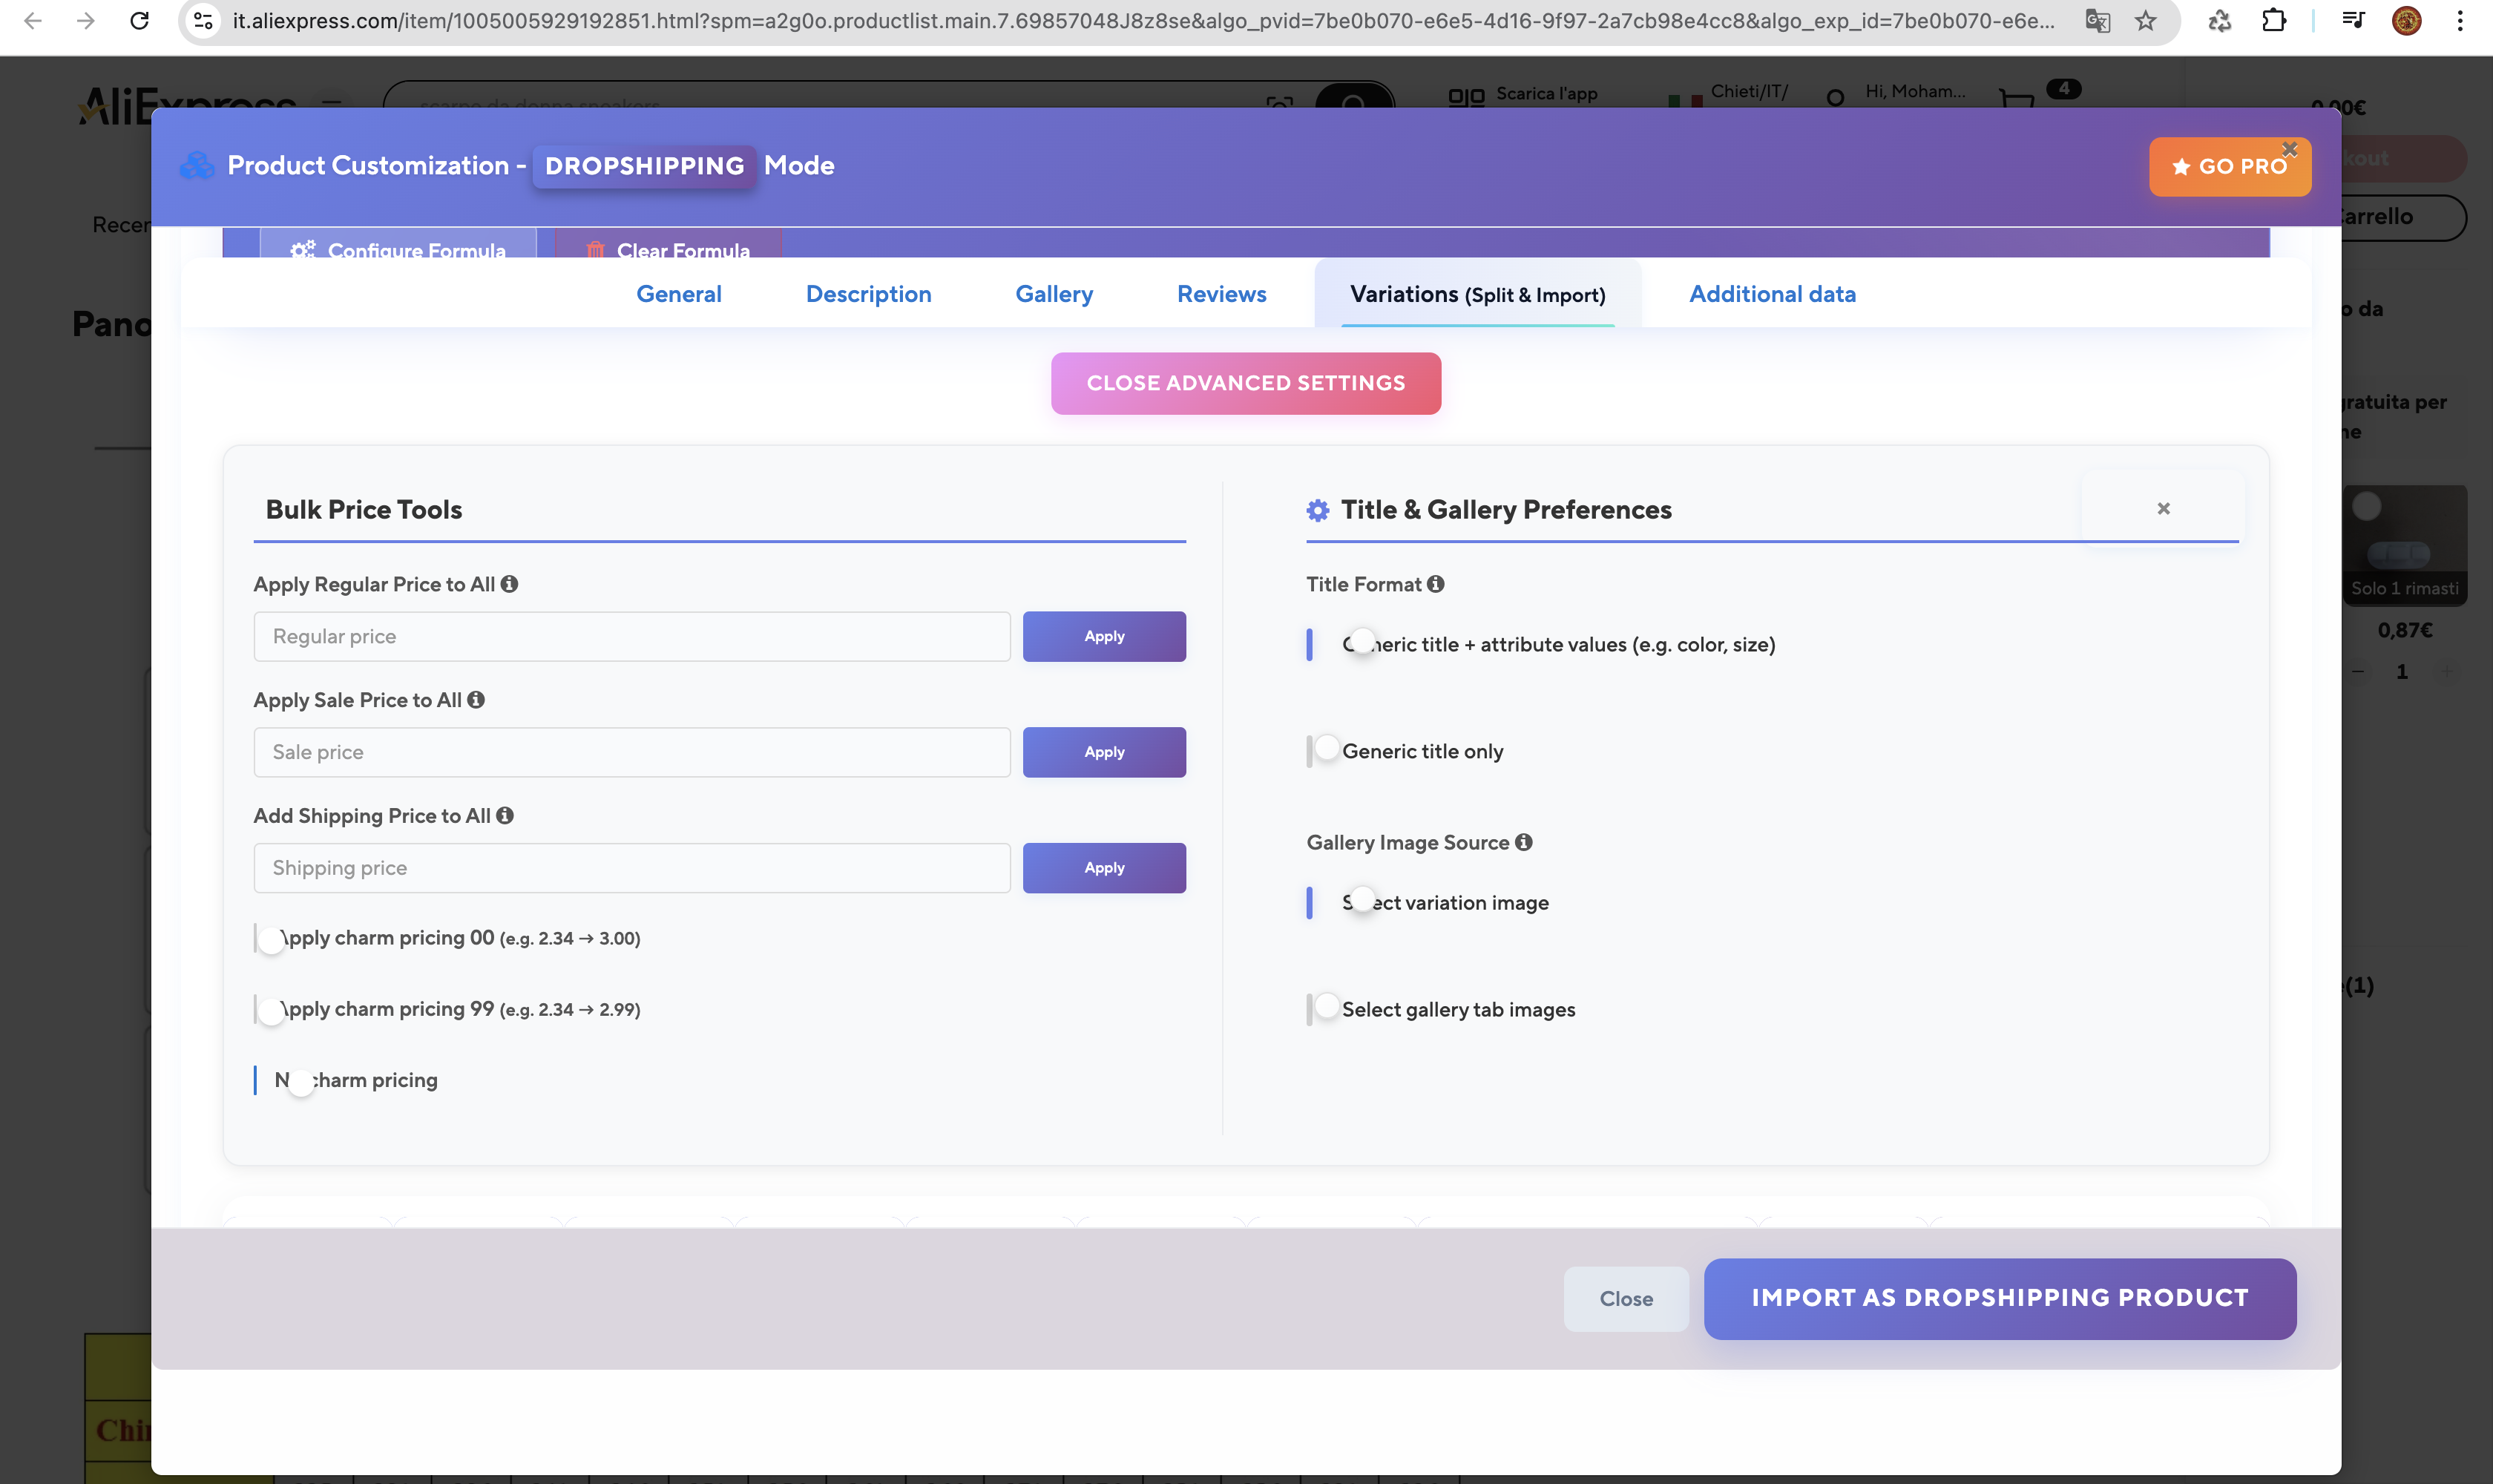The height and width of the screenshot is (1484, 2493).
Task: Click the Google Translate icon in address bar
Action: tap(2097, 20)
